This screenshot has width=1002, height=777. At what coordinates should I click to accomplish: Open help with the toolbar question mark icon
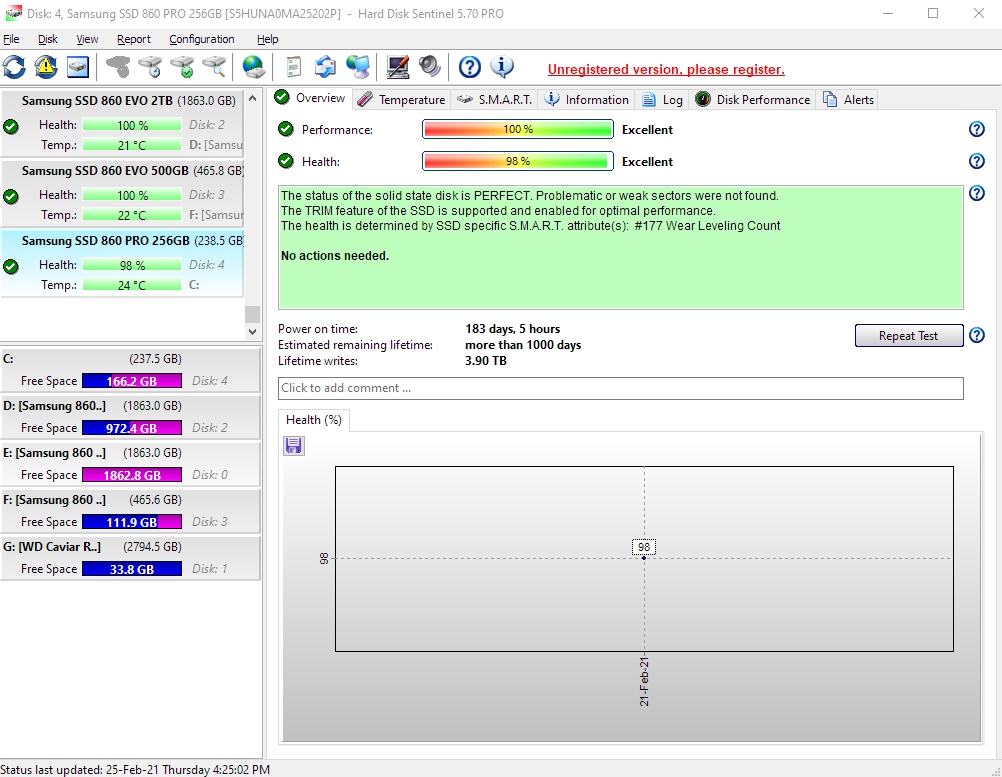(x=470, y=67)
